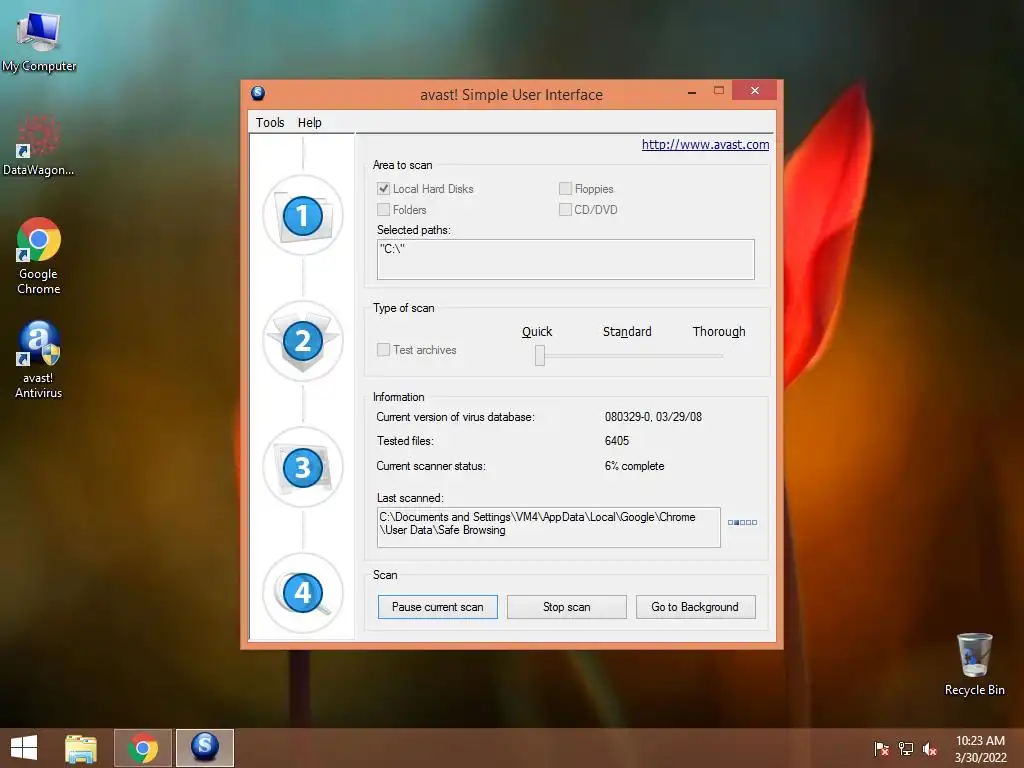Viewport: 1024px width, 768px height.
Task: Click the Tested files value 6405
Action: coord(616,441)
